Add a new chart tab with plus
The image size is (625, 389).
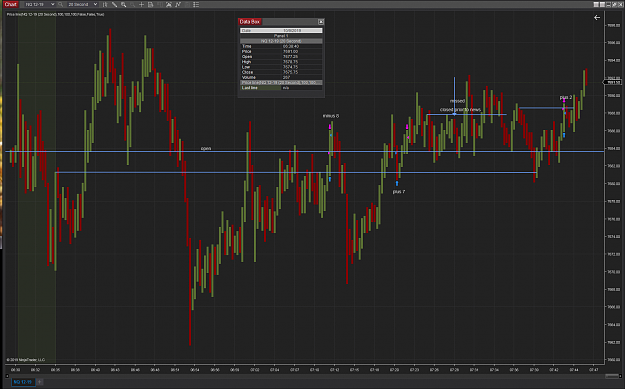39,382
